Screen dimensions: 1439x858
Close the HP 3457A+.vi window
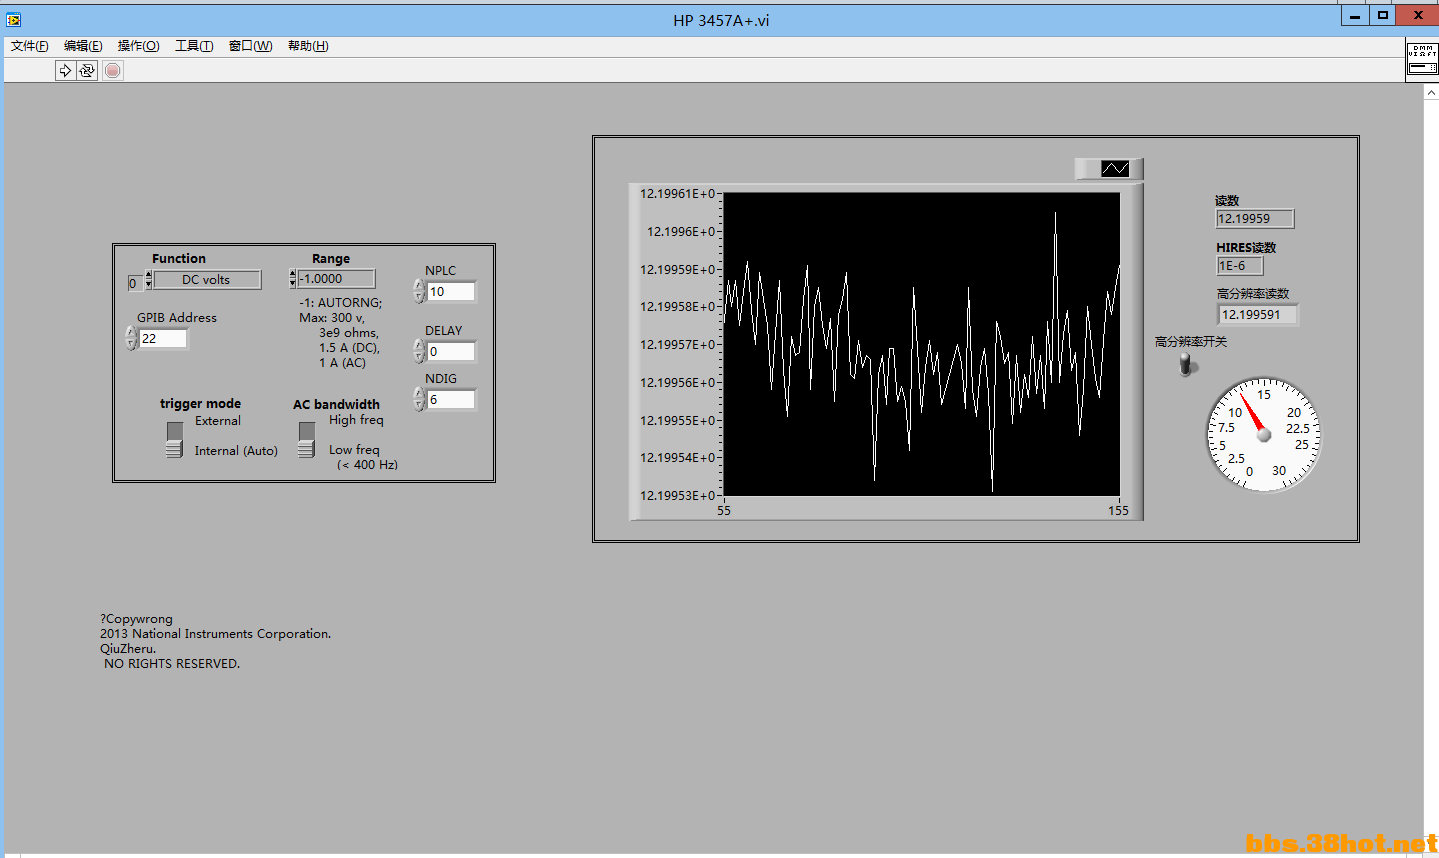pyautogui.click(x=1418, y=15)
